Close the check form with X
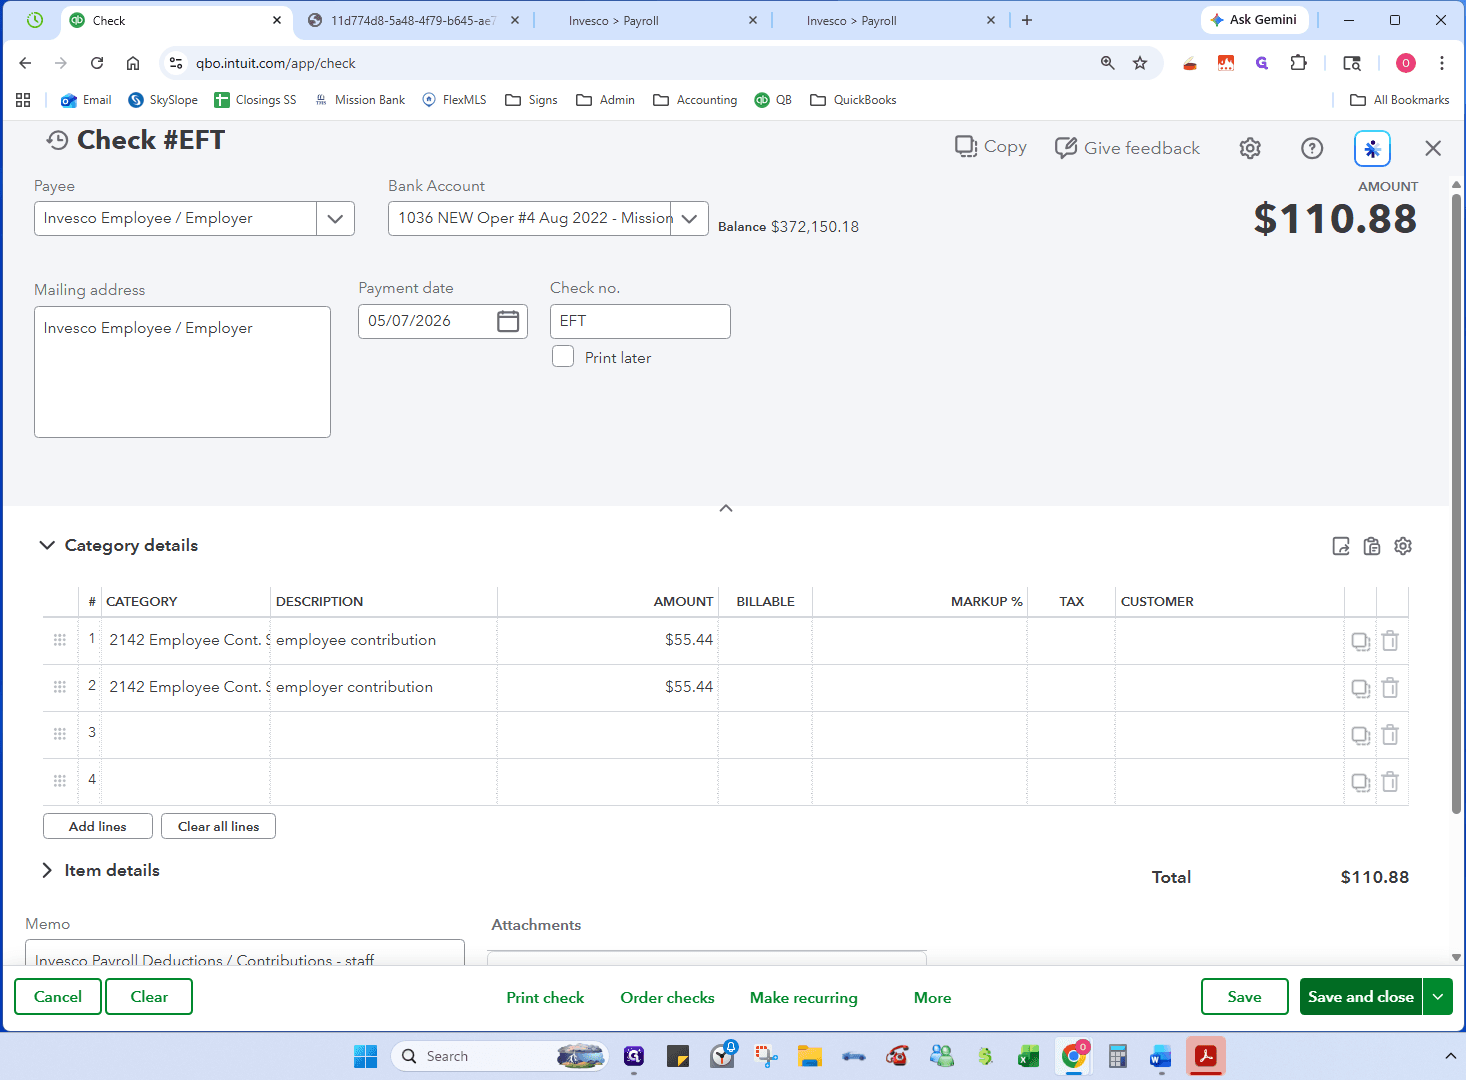Viewport: 1466px width, 1080px height. tap(1433, 148)
